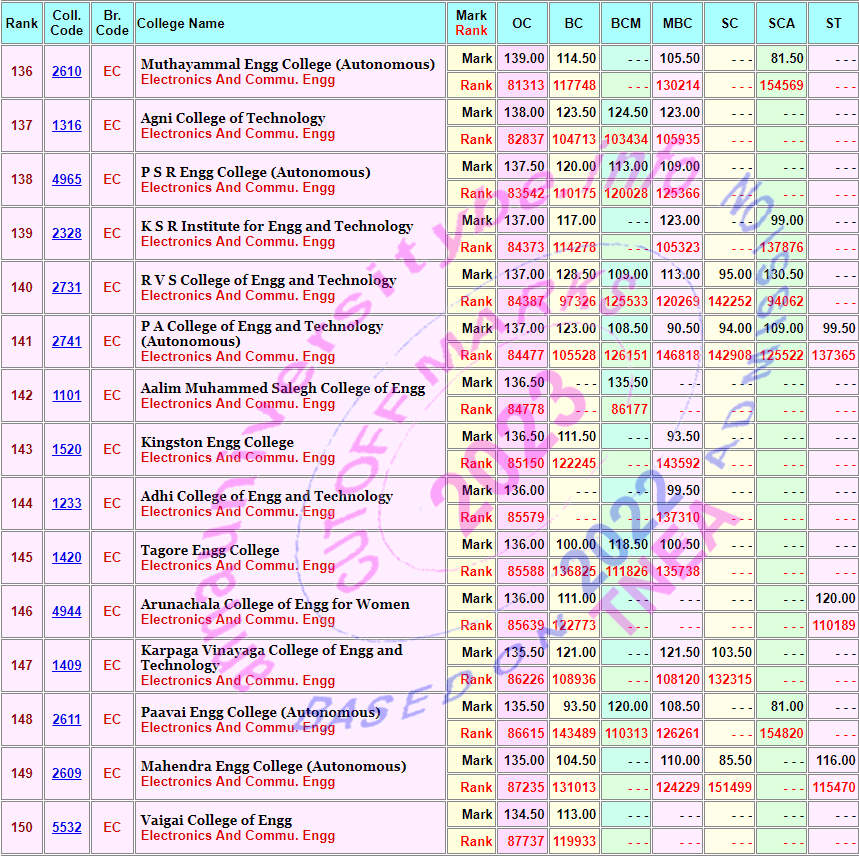Open the 4965 college code link
859x856 pixels.
[x=67, y=180]
